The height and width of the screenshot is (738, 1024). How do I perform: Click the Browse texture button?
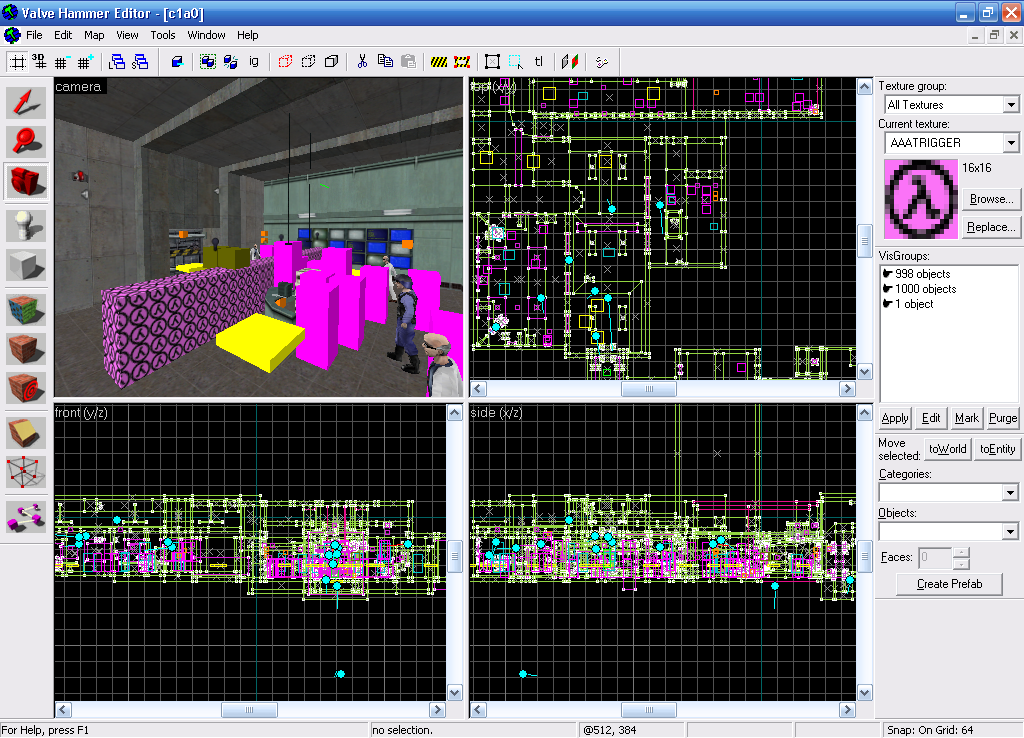tap(990, 199)
